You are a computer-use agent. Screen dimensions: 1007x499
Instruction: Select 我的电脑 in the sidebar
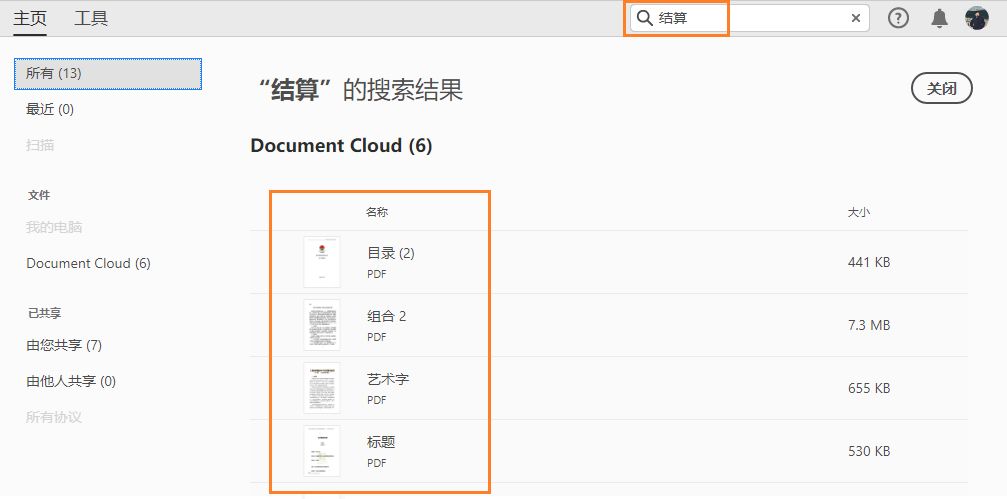(x=54, y=227)
